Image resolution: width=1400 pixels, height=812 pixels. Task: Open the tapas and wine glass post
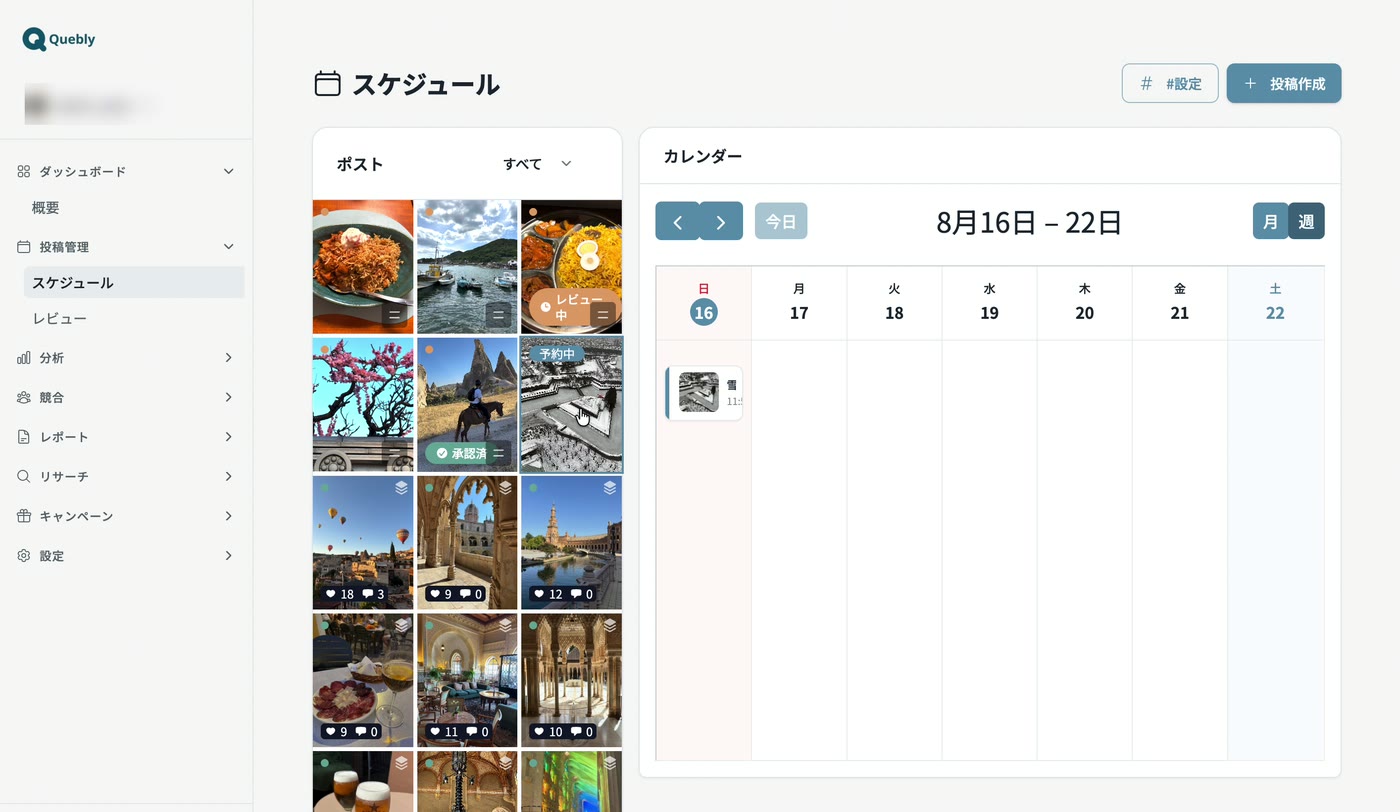363,680
